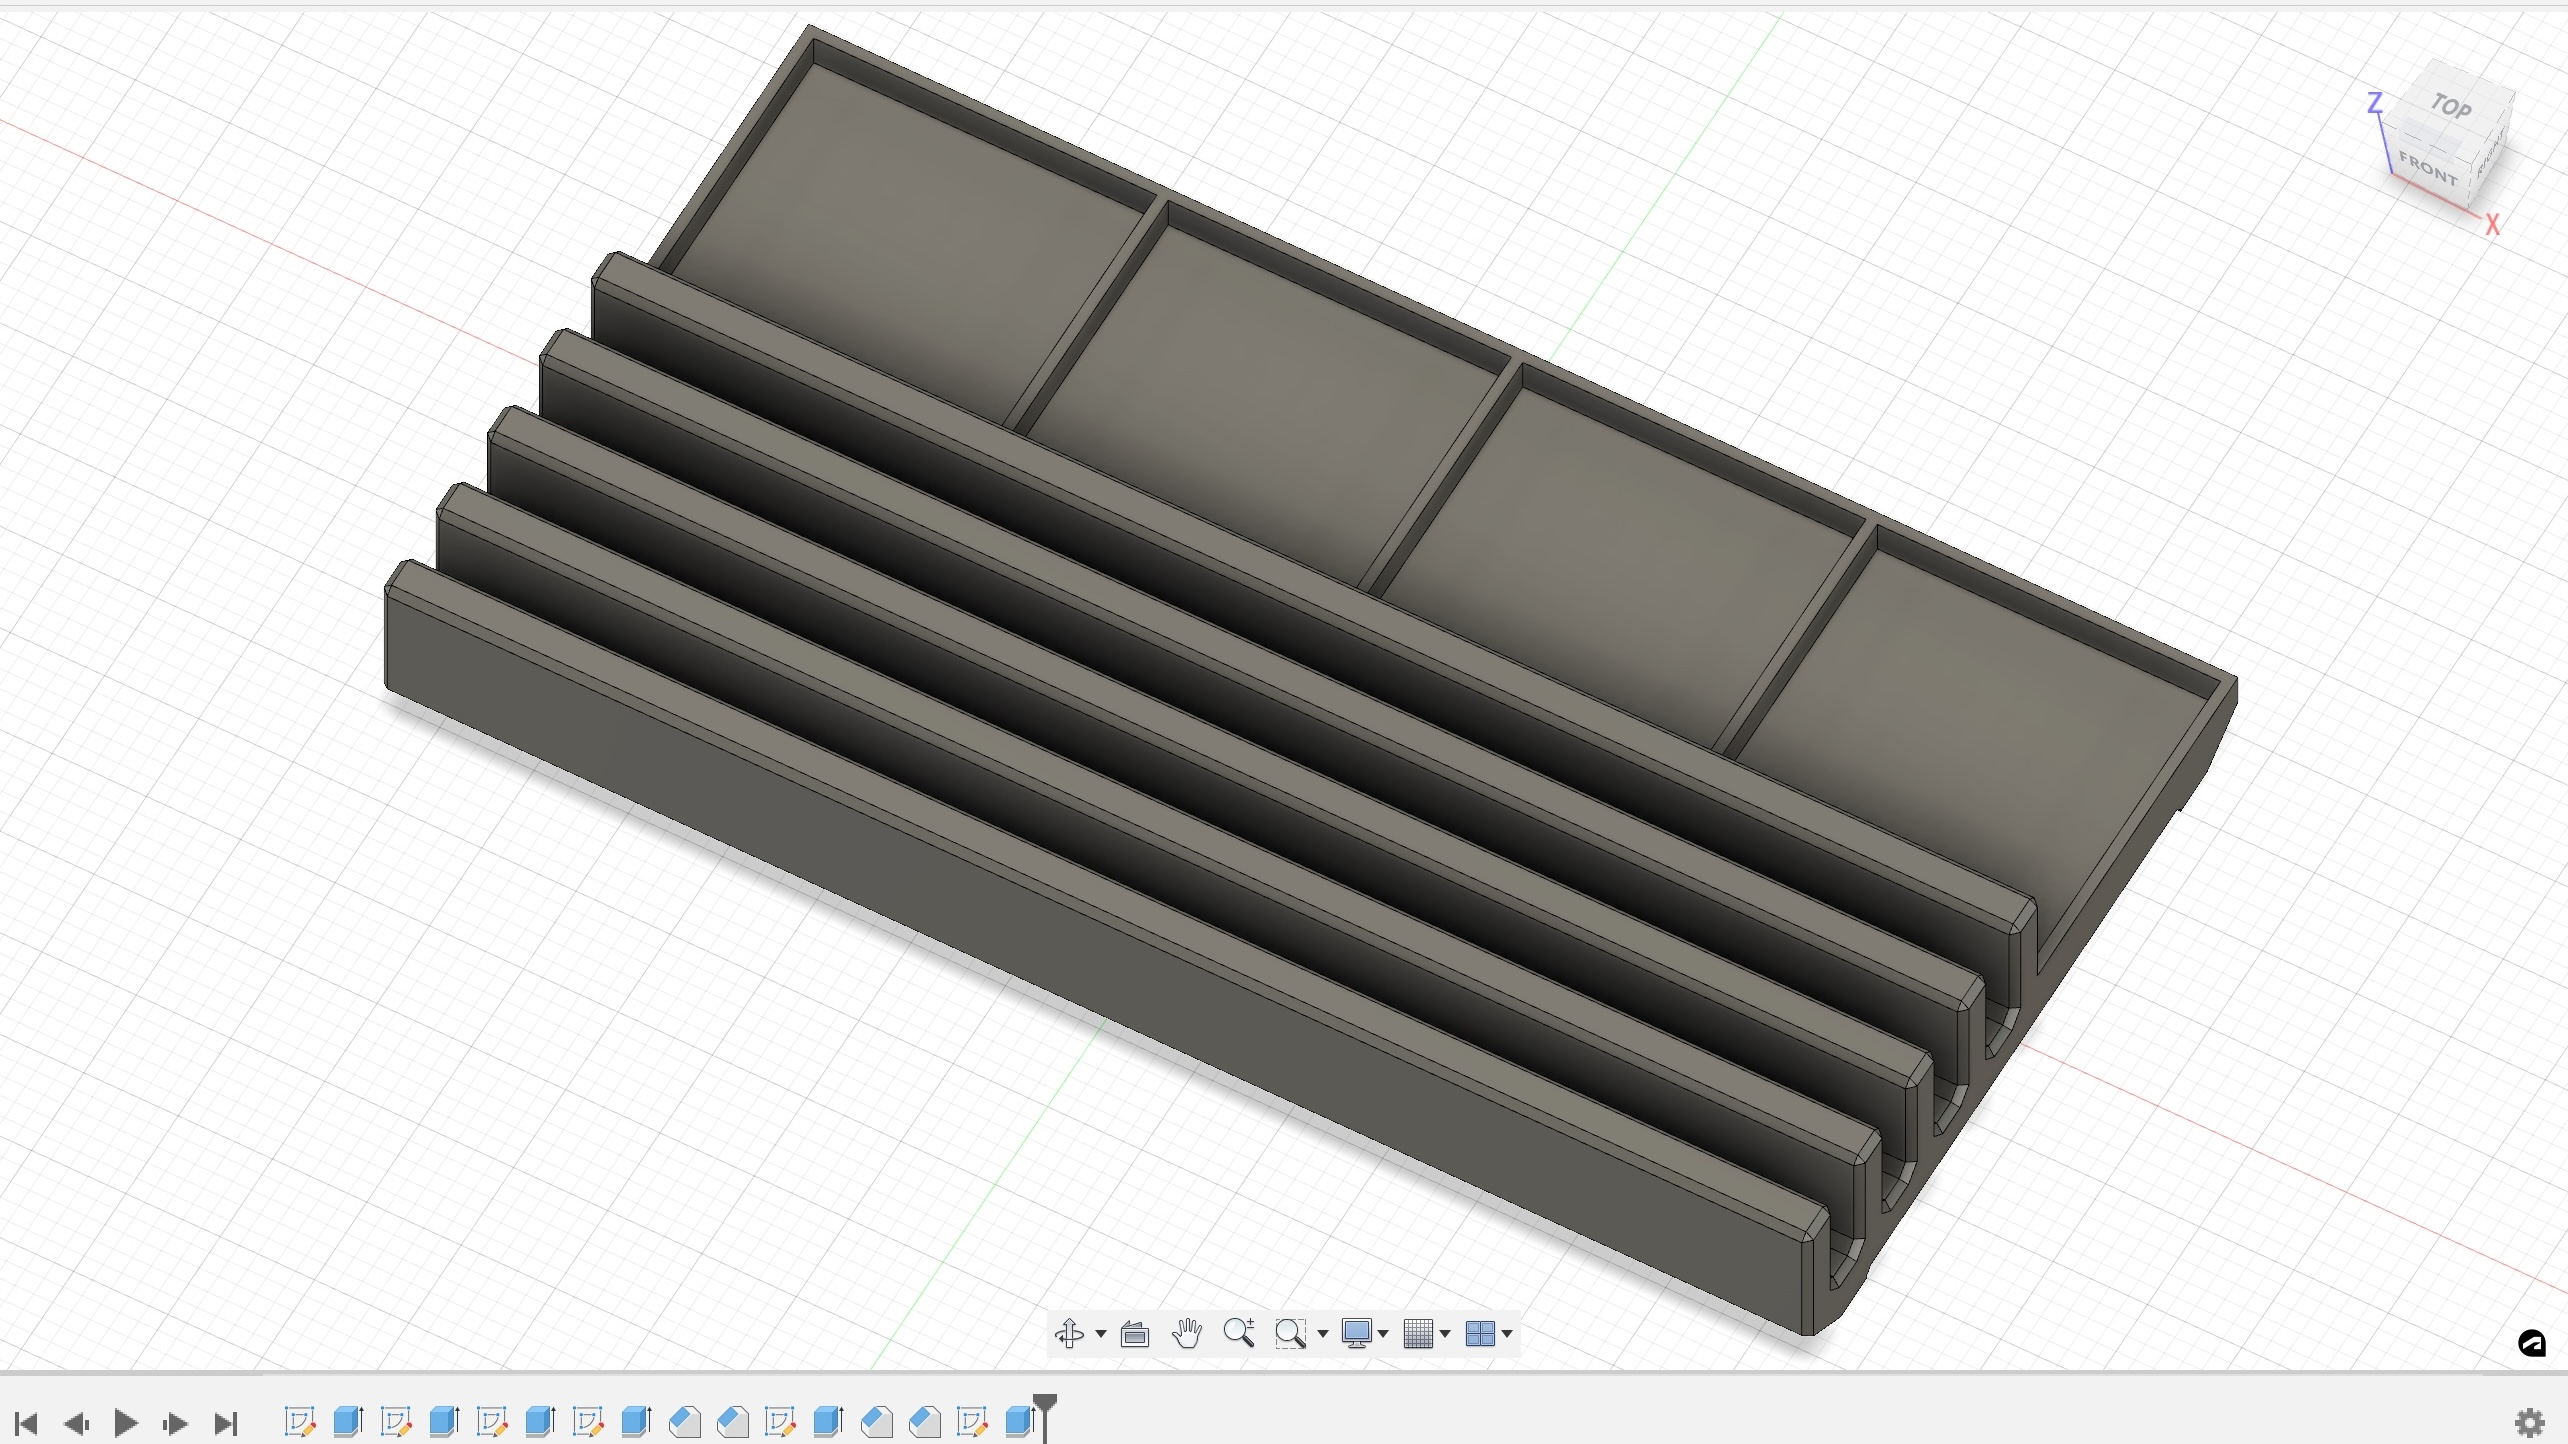2568x1444 pixels.
Task: Click the black Autodesk badge icon
Action: pos(2532,1344)
